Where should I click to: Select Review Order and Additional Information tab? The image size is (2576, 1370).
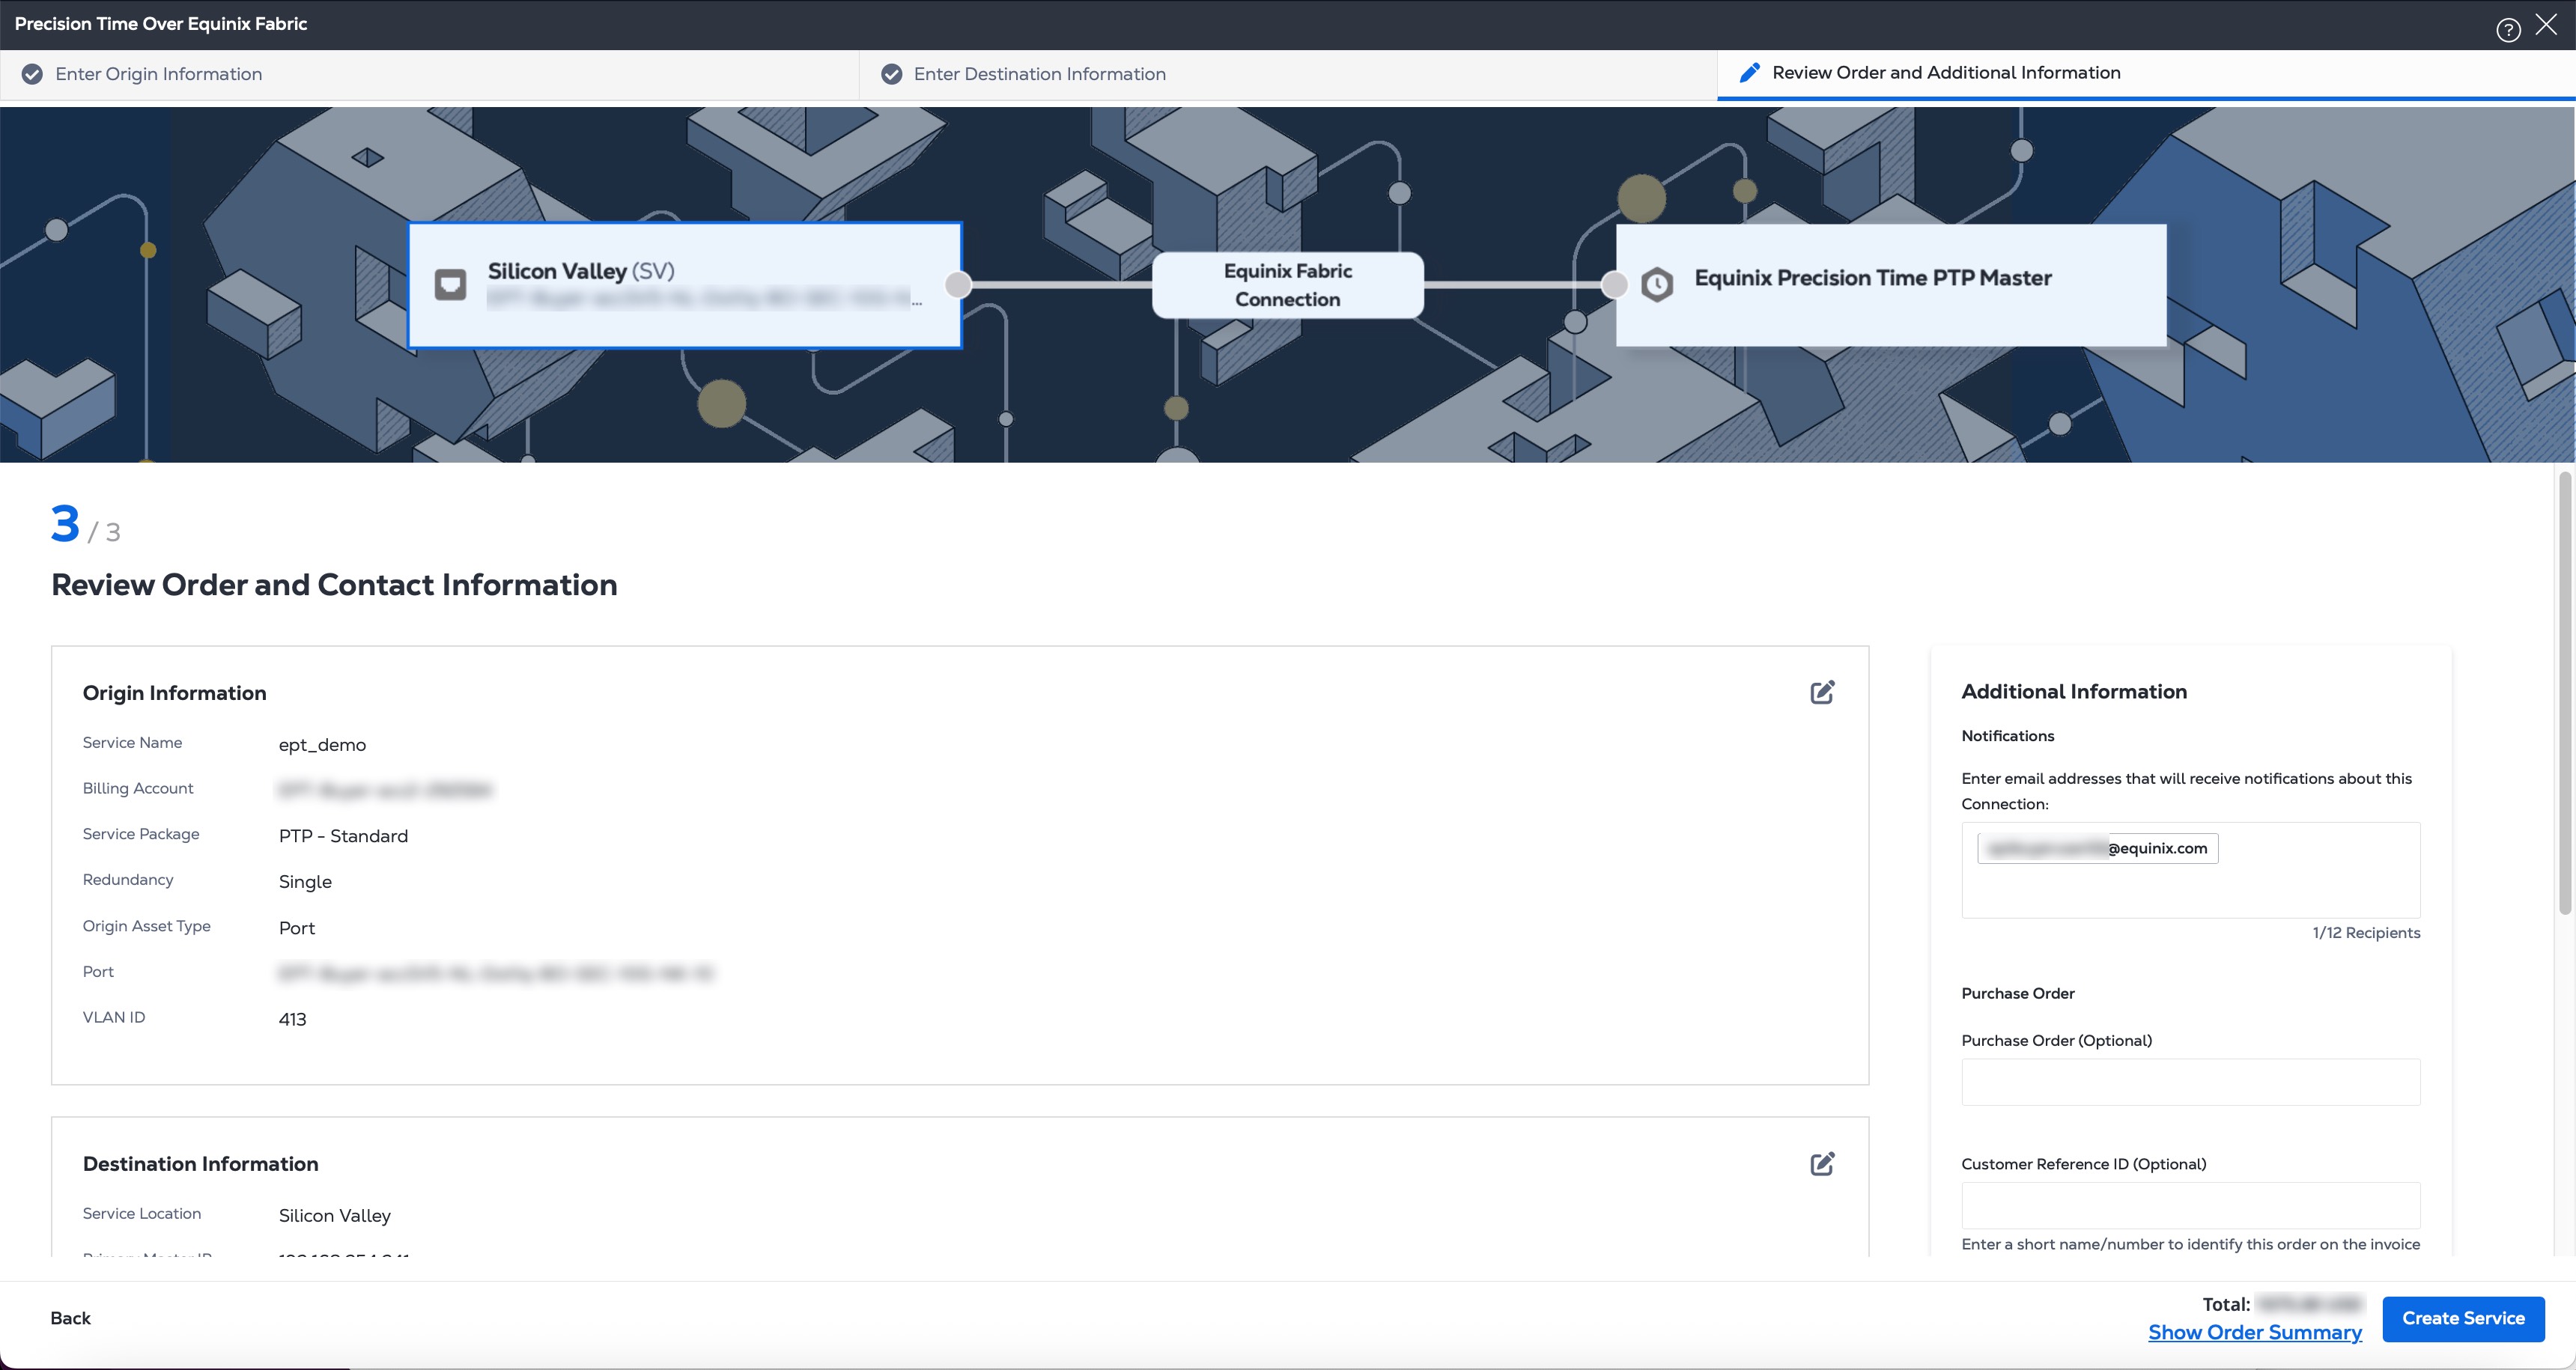[1945, 73]
